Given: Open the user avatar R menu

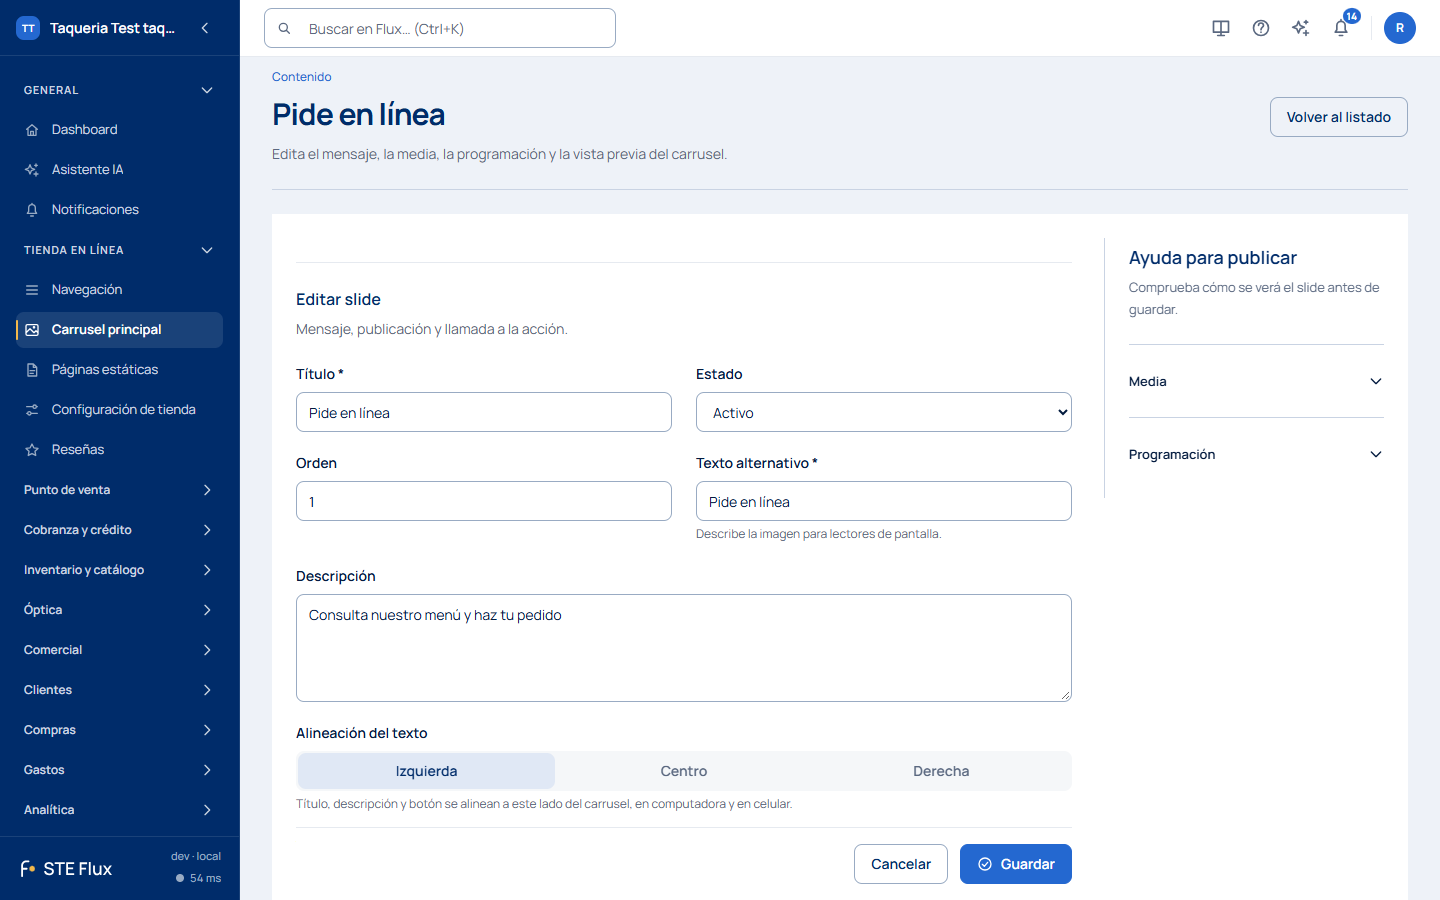Looking at the screenshot, I should 1400,28.
